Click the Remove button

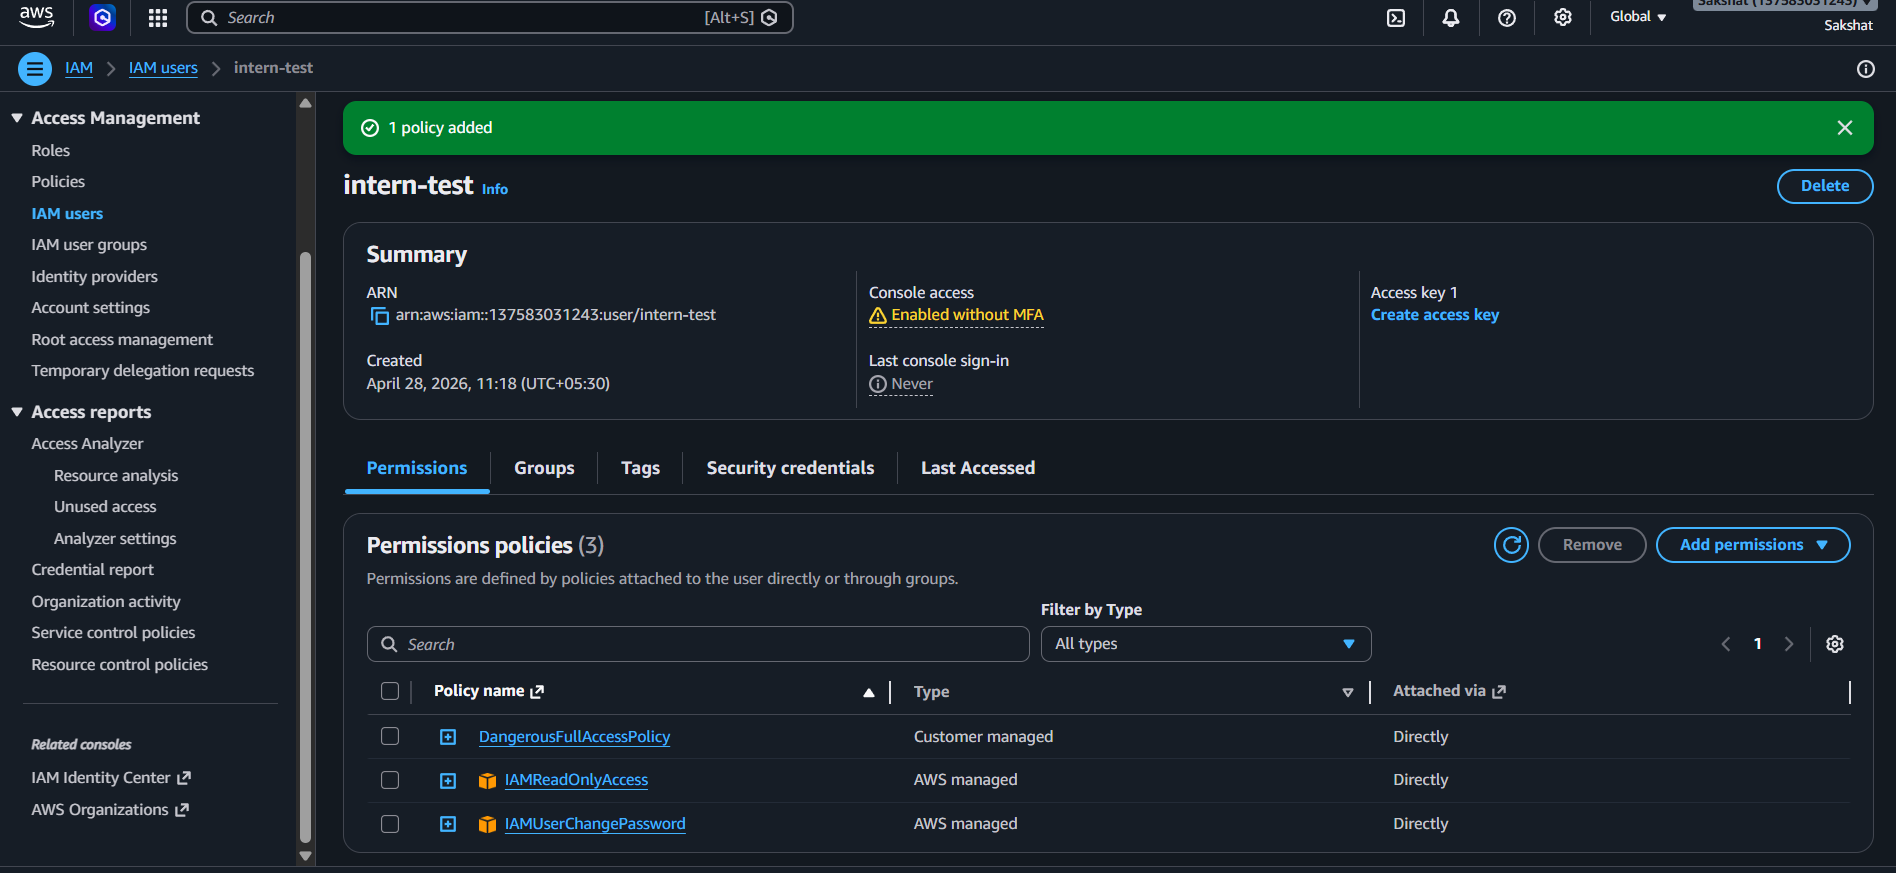click(x=1592, y=545)
